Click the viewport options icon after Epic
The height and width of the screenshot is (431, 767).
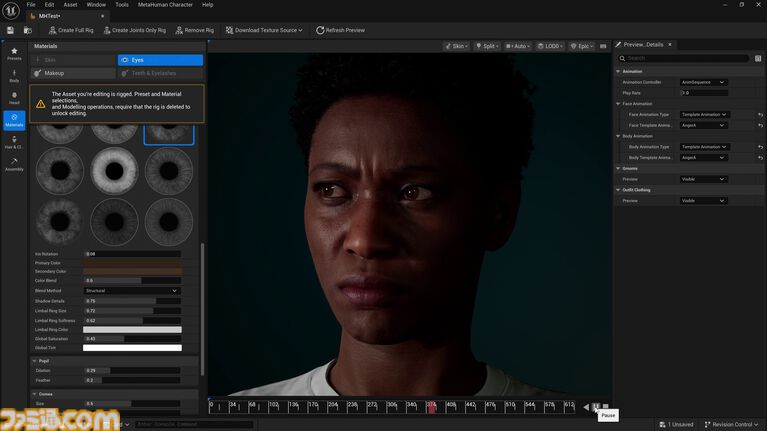pos(603,46)
